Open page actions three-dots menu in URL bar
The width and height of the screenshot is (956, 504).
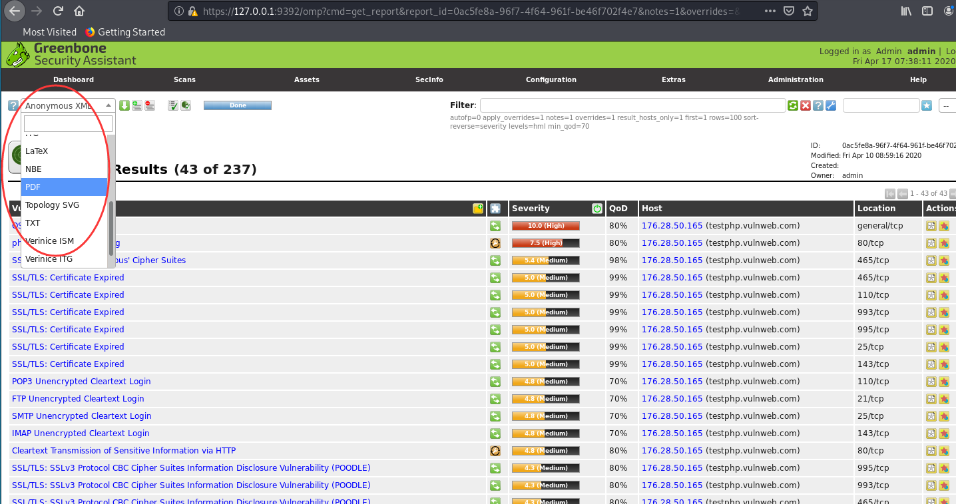(x=770, y=11)
